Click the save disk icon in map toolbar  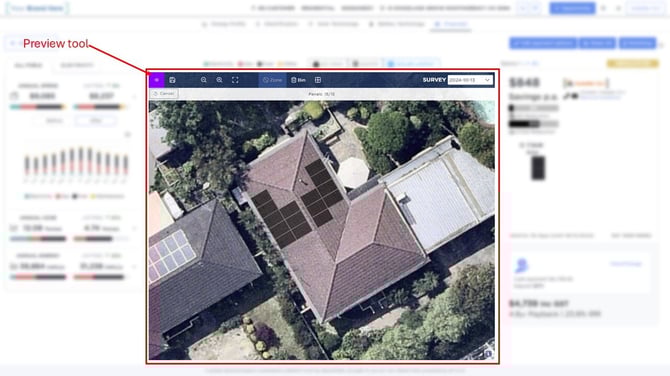[x=172, y=80]
